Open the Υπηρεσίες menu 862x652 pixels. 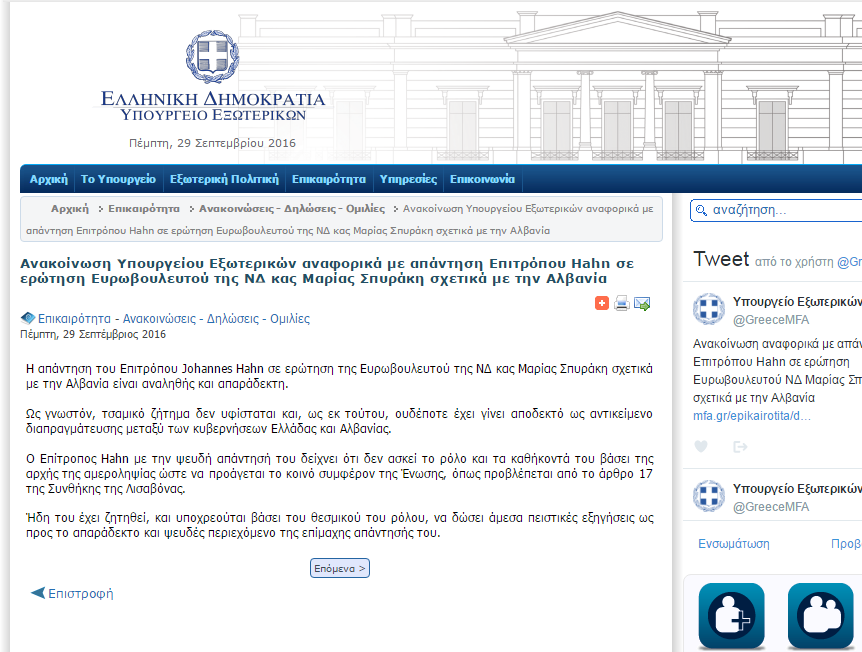(x=408, y=180)
